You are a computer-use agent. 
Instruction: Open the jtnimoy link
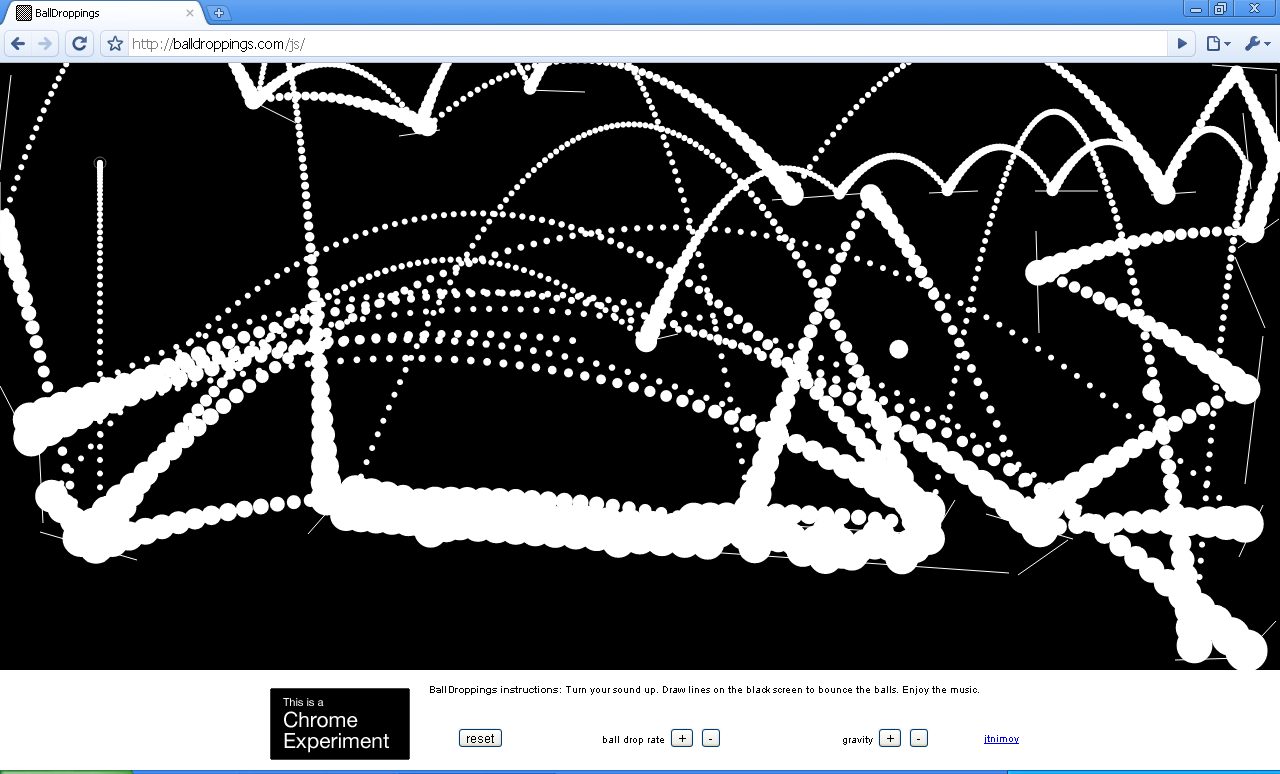click(1001, 739)
